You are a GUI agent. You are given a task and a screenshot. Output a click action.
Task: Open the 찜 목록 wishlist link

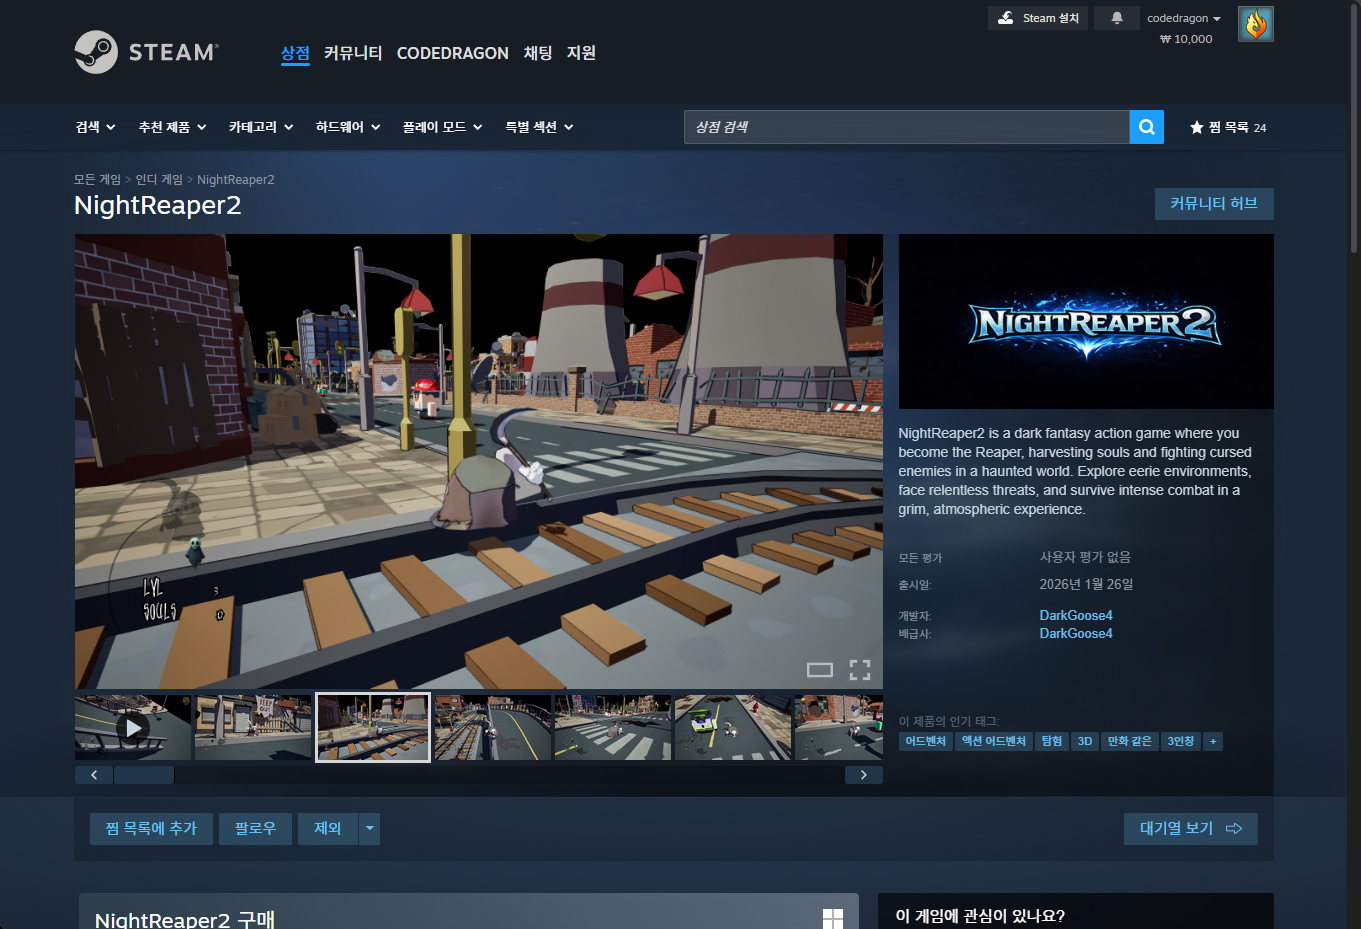click(x=1228, y=127)
